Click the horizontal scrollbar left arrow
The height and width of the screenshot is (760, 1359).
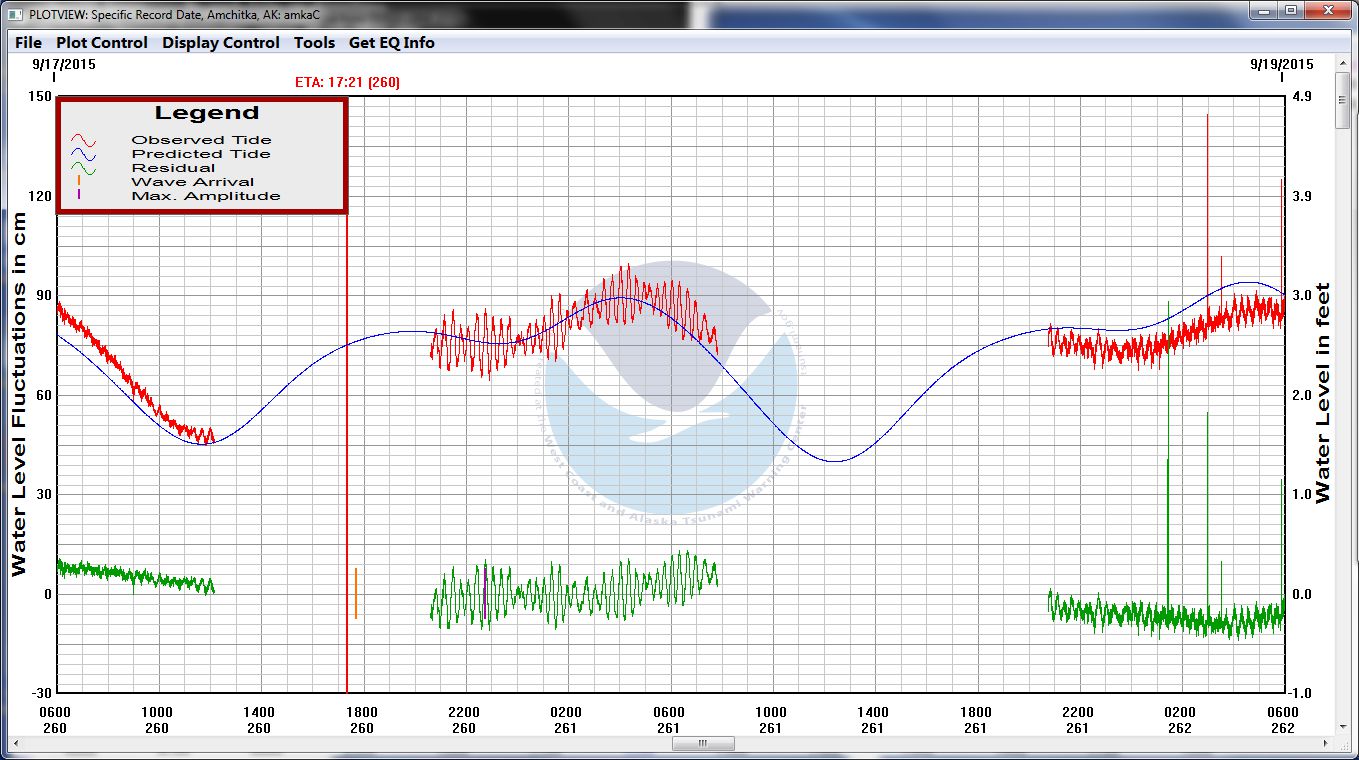pos(17,744)
